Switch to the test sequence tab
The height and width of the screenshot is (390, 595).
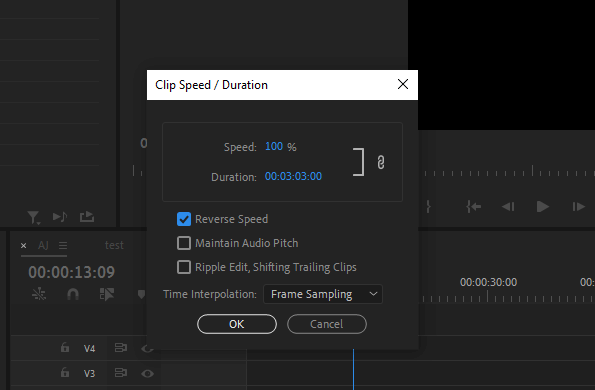[114, 245]
